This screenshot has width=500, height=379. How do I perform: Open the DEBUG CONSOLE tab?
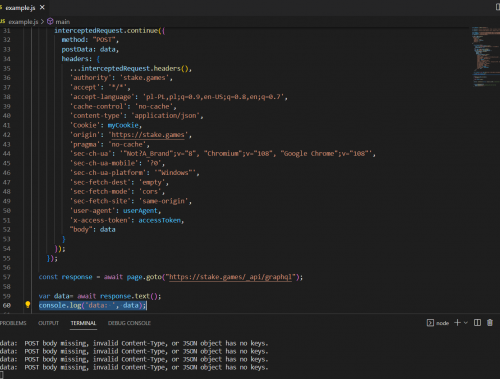[x=129, y=323]
